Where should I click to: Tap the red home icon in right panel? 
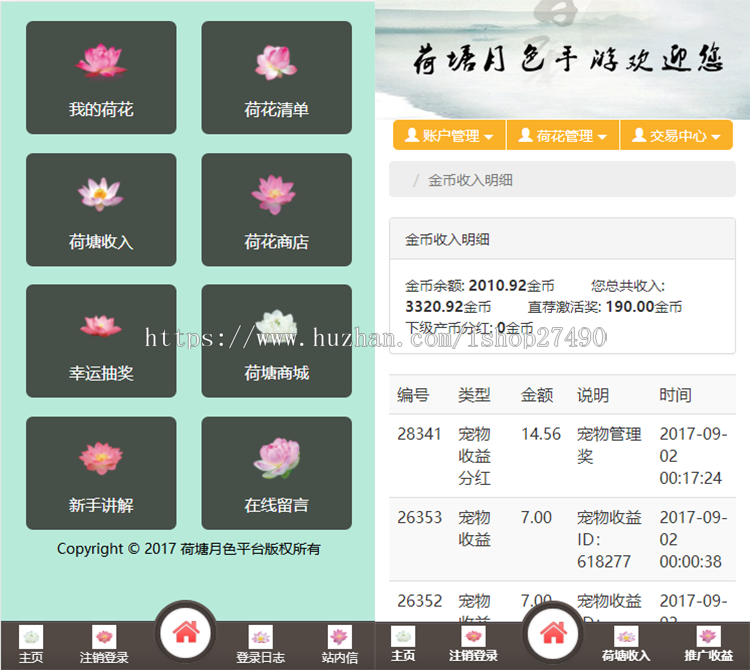pos(553,634)
